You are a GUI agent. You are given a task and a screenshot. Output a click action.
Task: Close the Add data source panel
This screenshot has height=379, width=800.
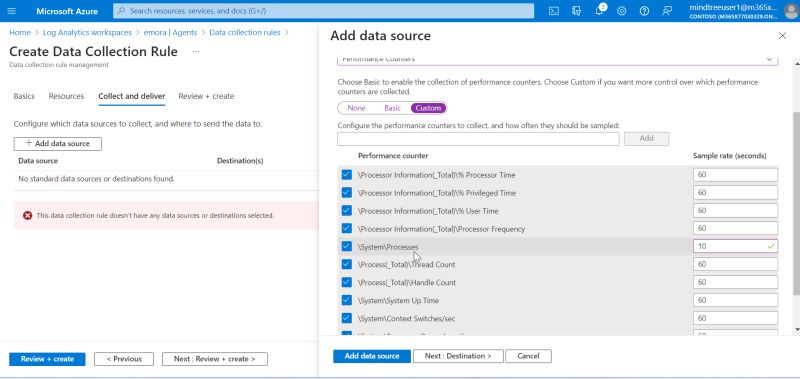[782, 36]
